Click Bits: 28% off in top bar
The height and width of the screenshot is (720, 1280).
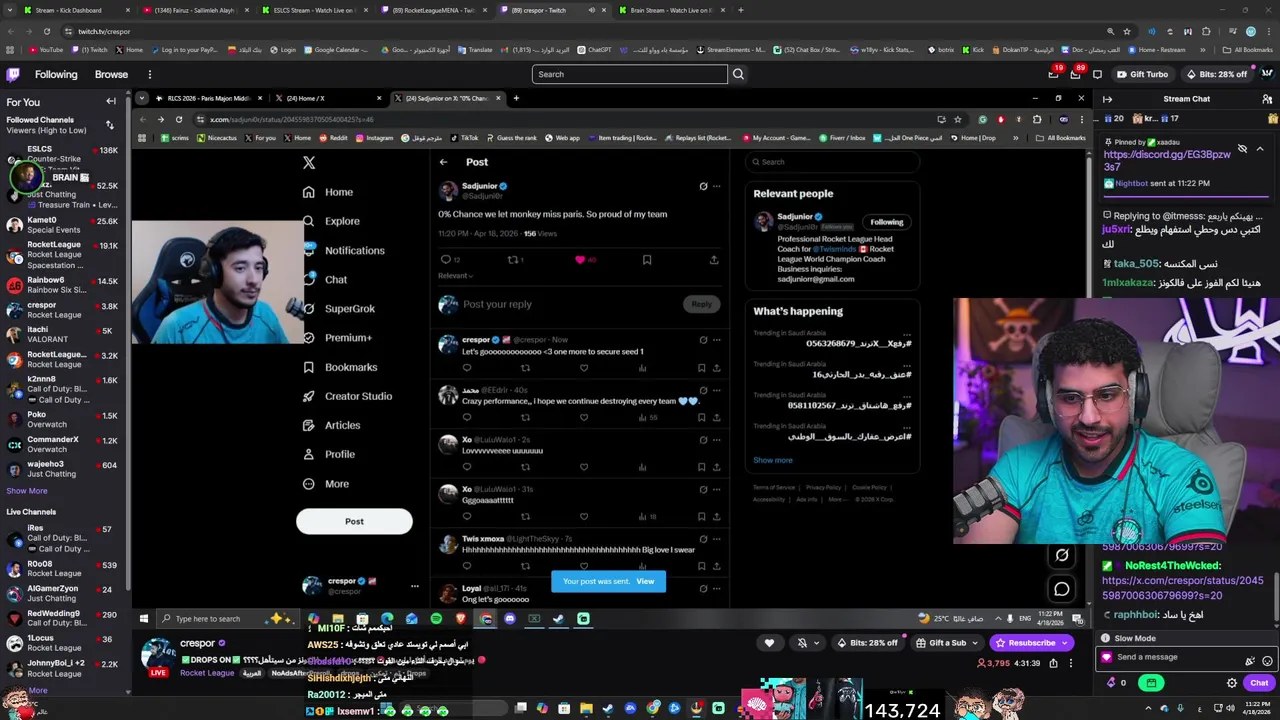click(1216, 74)
